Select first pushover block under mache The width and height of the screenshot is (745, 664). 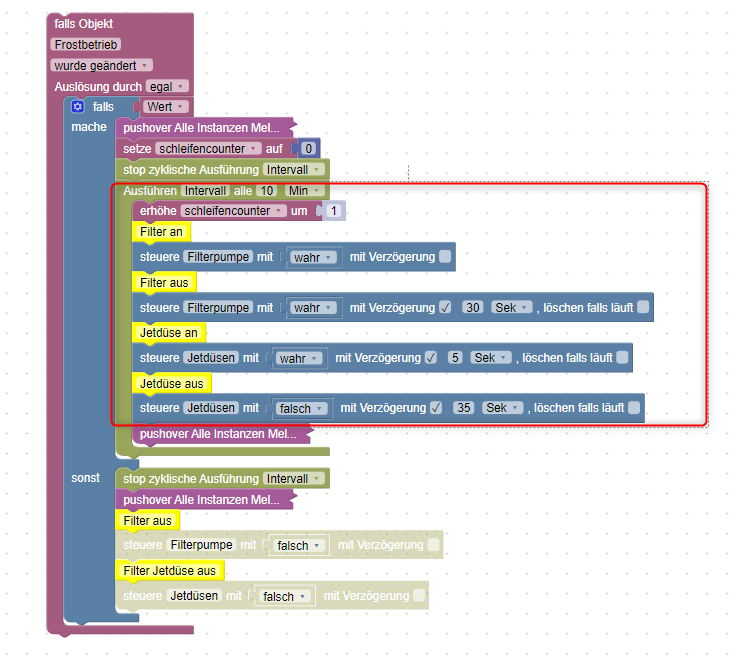pyautogui.click(x=204, y=128)
